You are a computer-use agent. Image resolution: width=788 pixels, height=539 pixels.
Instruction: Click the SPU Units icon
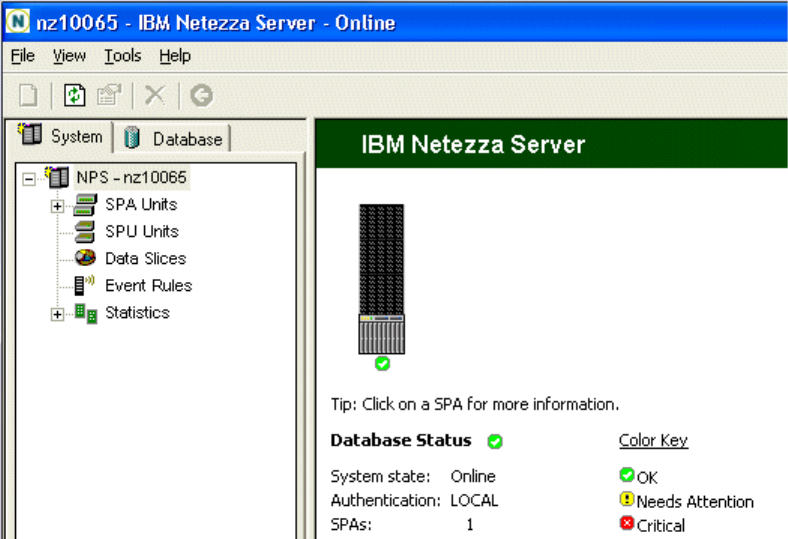85,232
